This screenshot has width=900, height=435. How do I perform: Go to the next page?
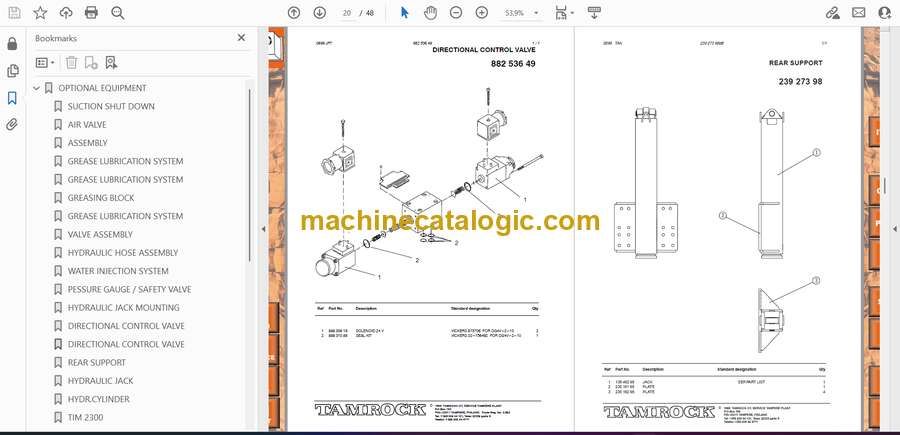320,13
